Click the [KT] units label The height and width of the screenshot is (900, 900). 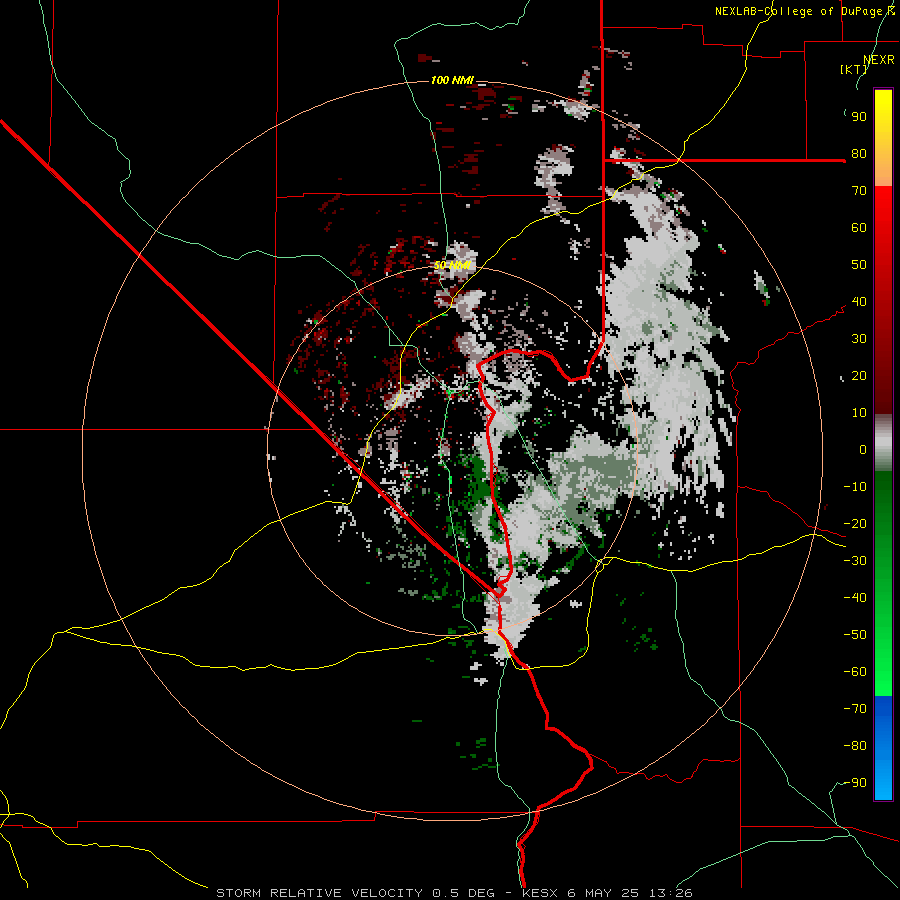[x=853, y=69]
